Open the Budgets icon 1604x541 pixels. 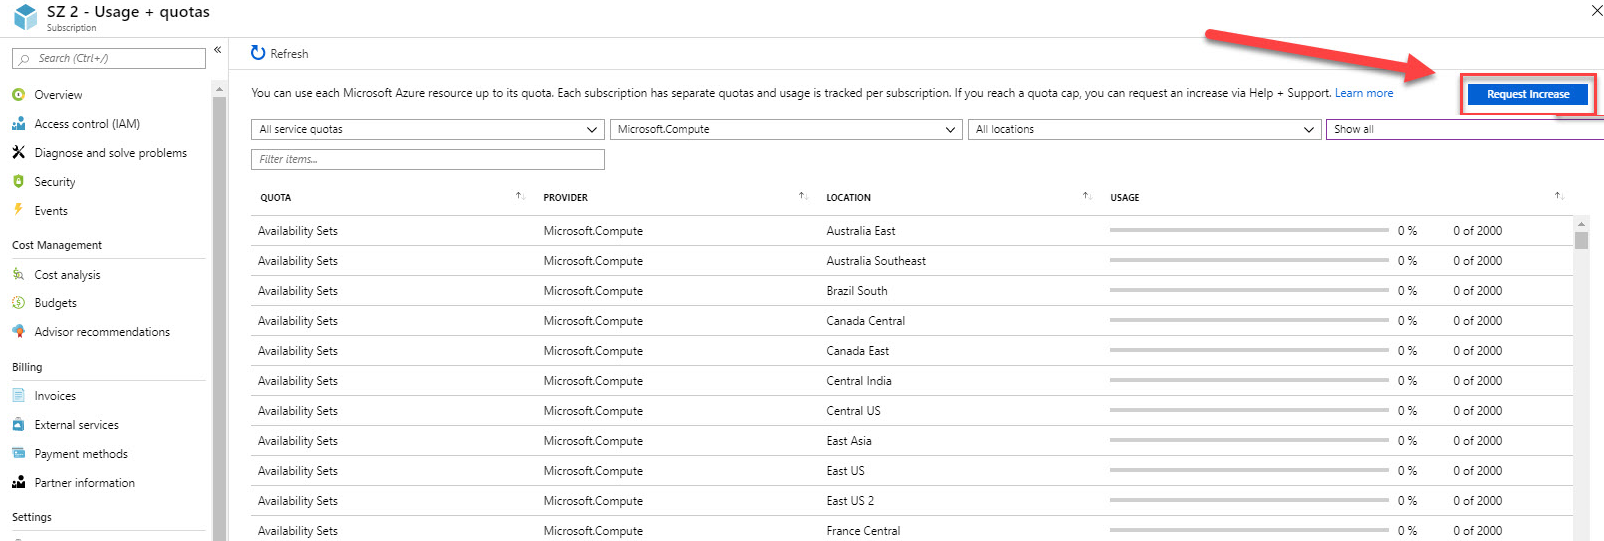pyautogui.click(x=18, y=303)
